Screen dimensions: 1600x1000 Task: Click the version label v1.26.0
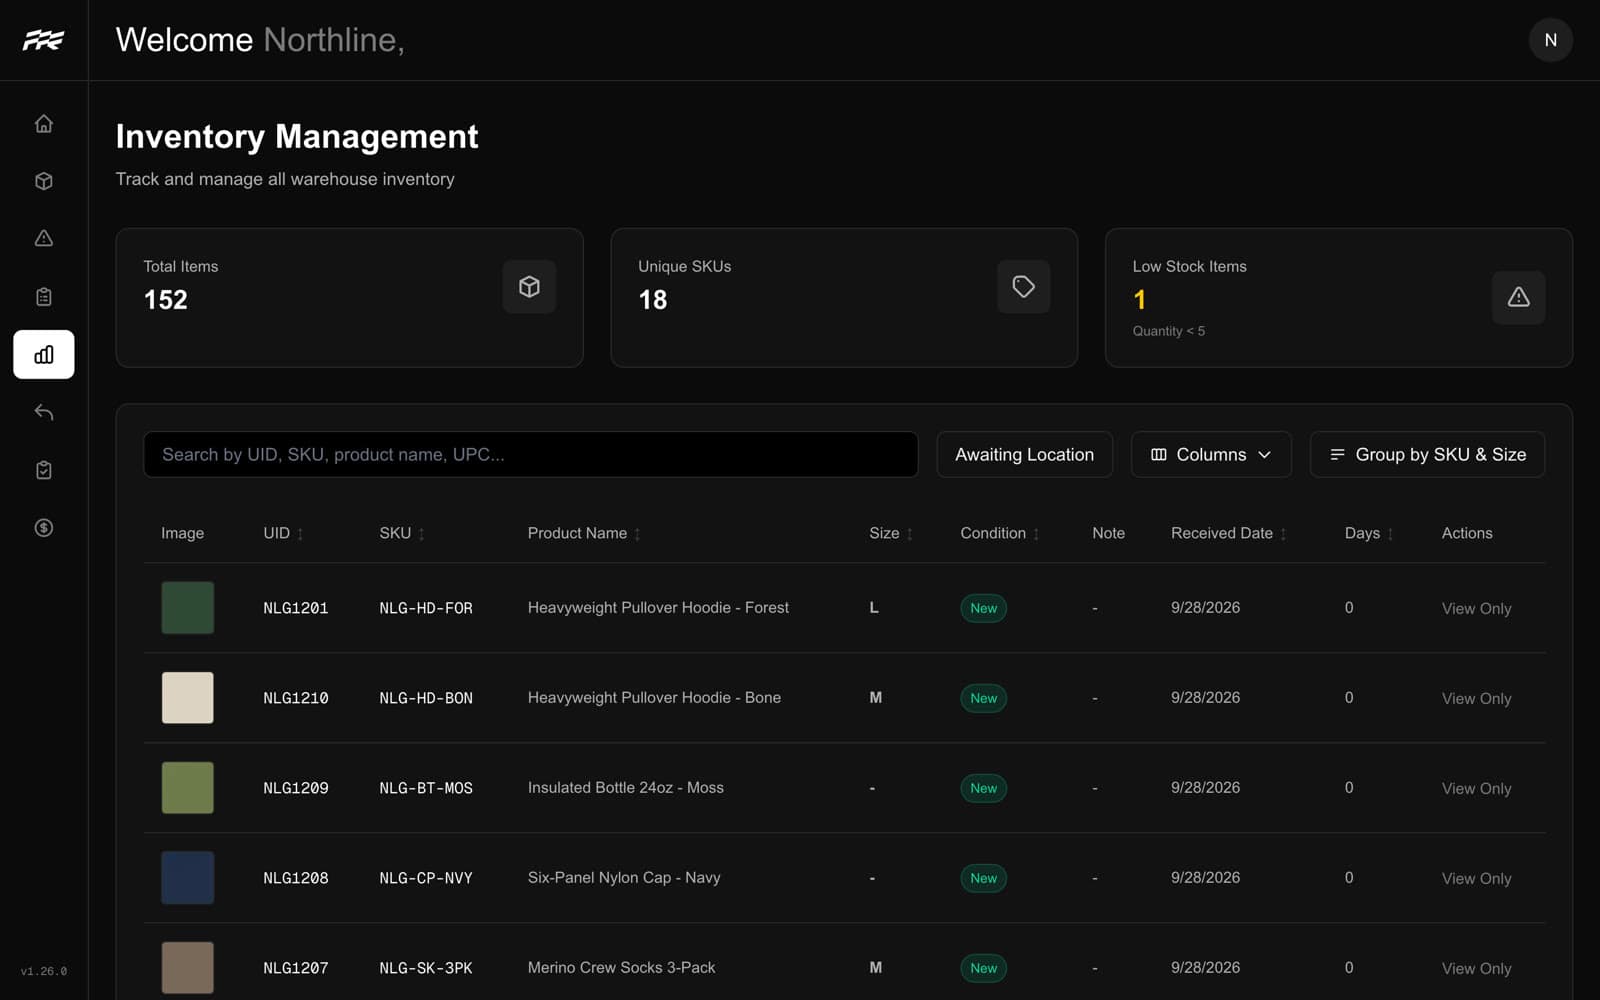[x=44, y=971]
